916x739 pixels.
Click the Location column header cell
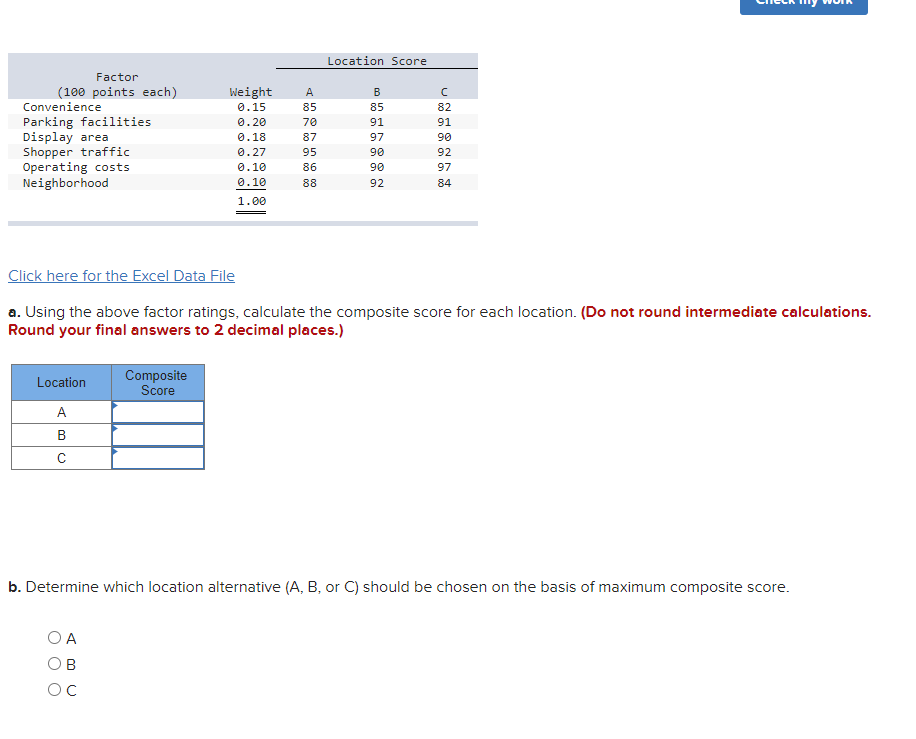[x=60, y=382]
